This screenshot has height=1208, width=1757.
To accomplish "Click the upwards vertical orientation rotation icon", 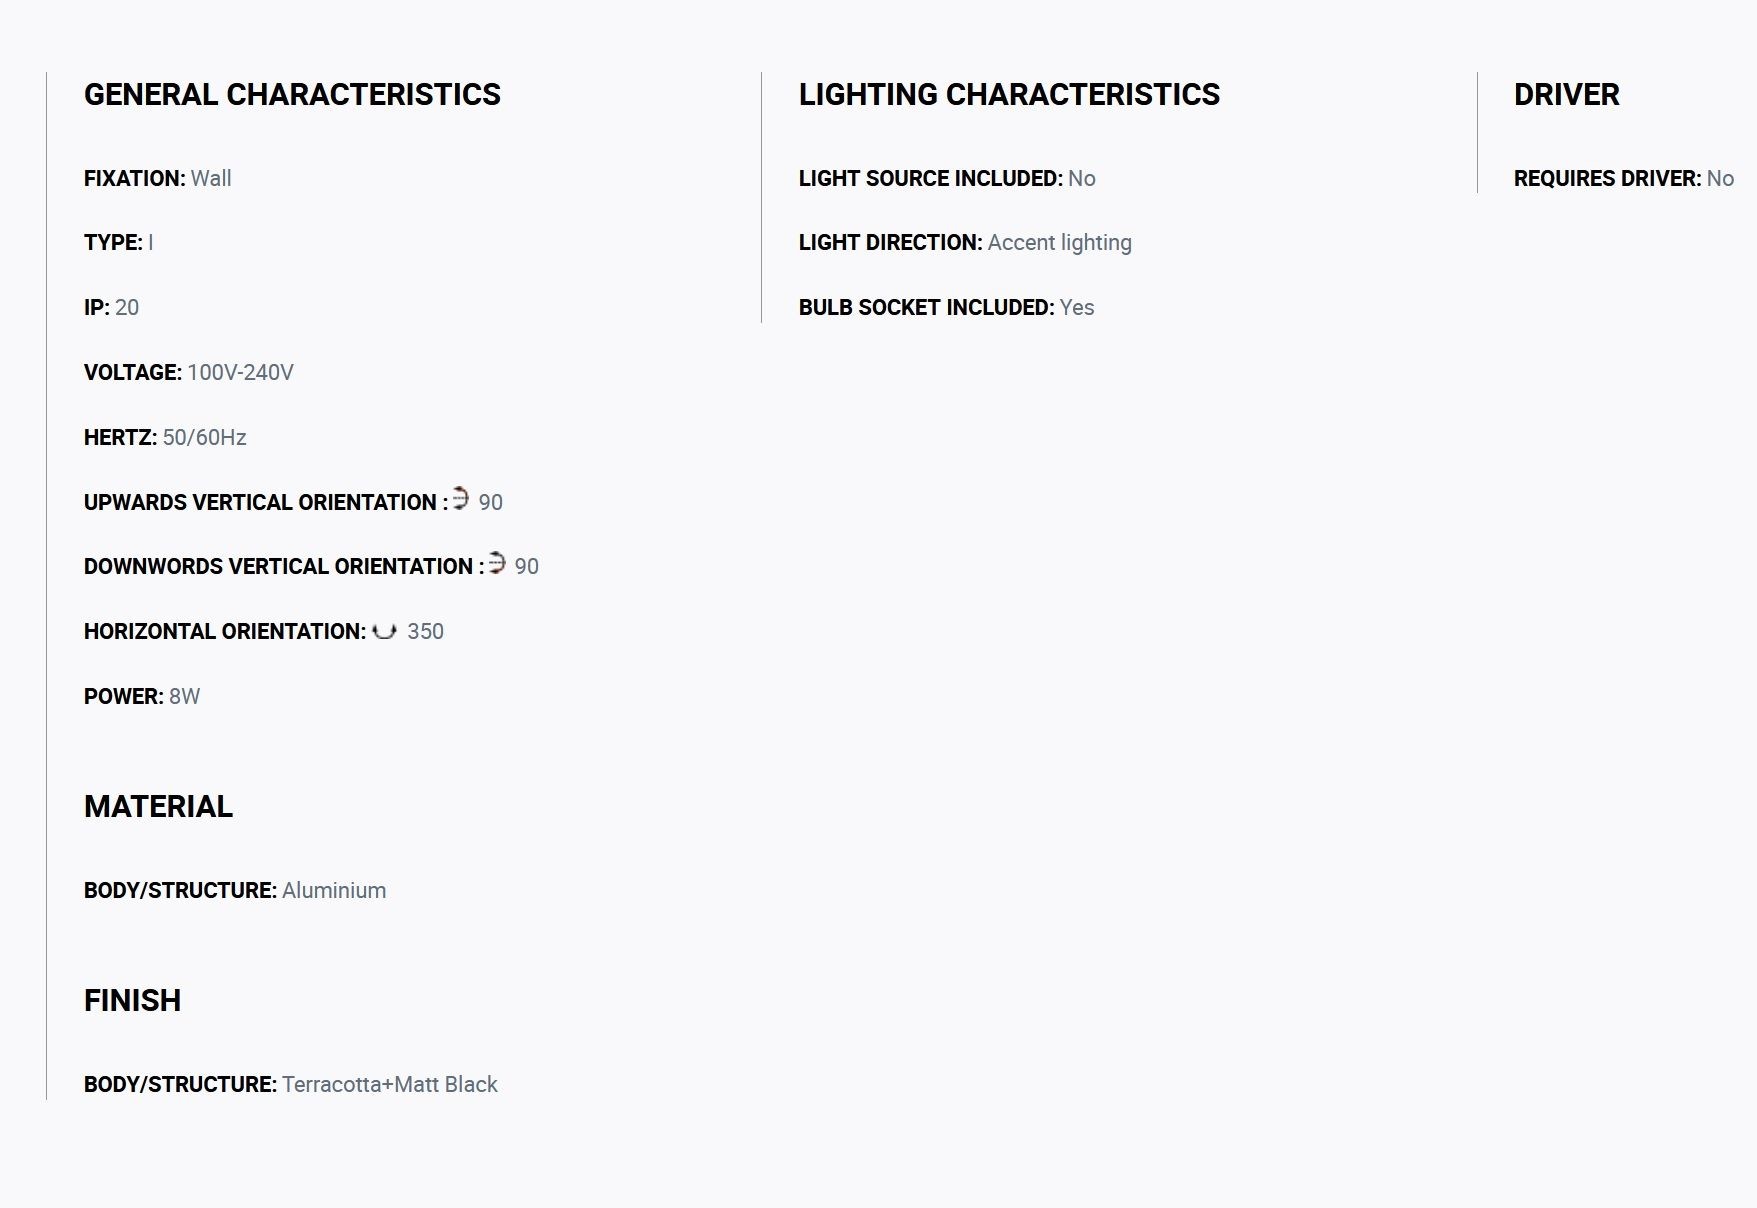I will [x=460, y=498].
